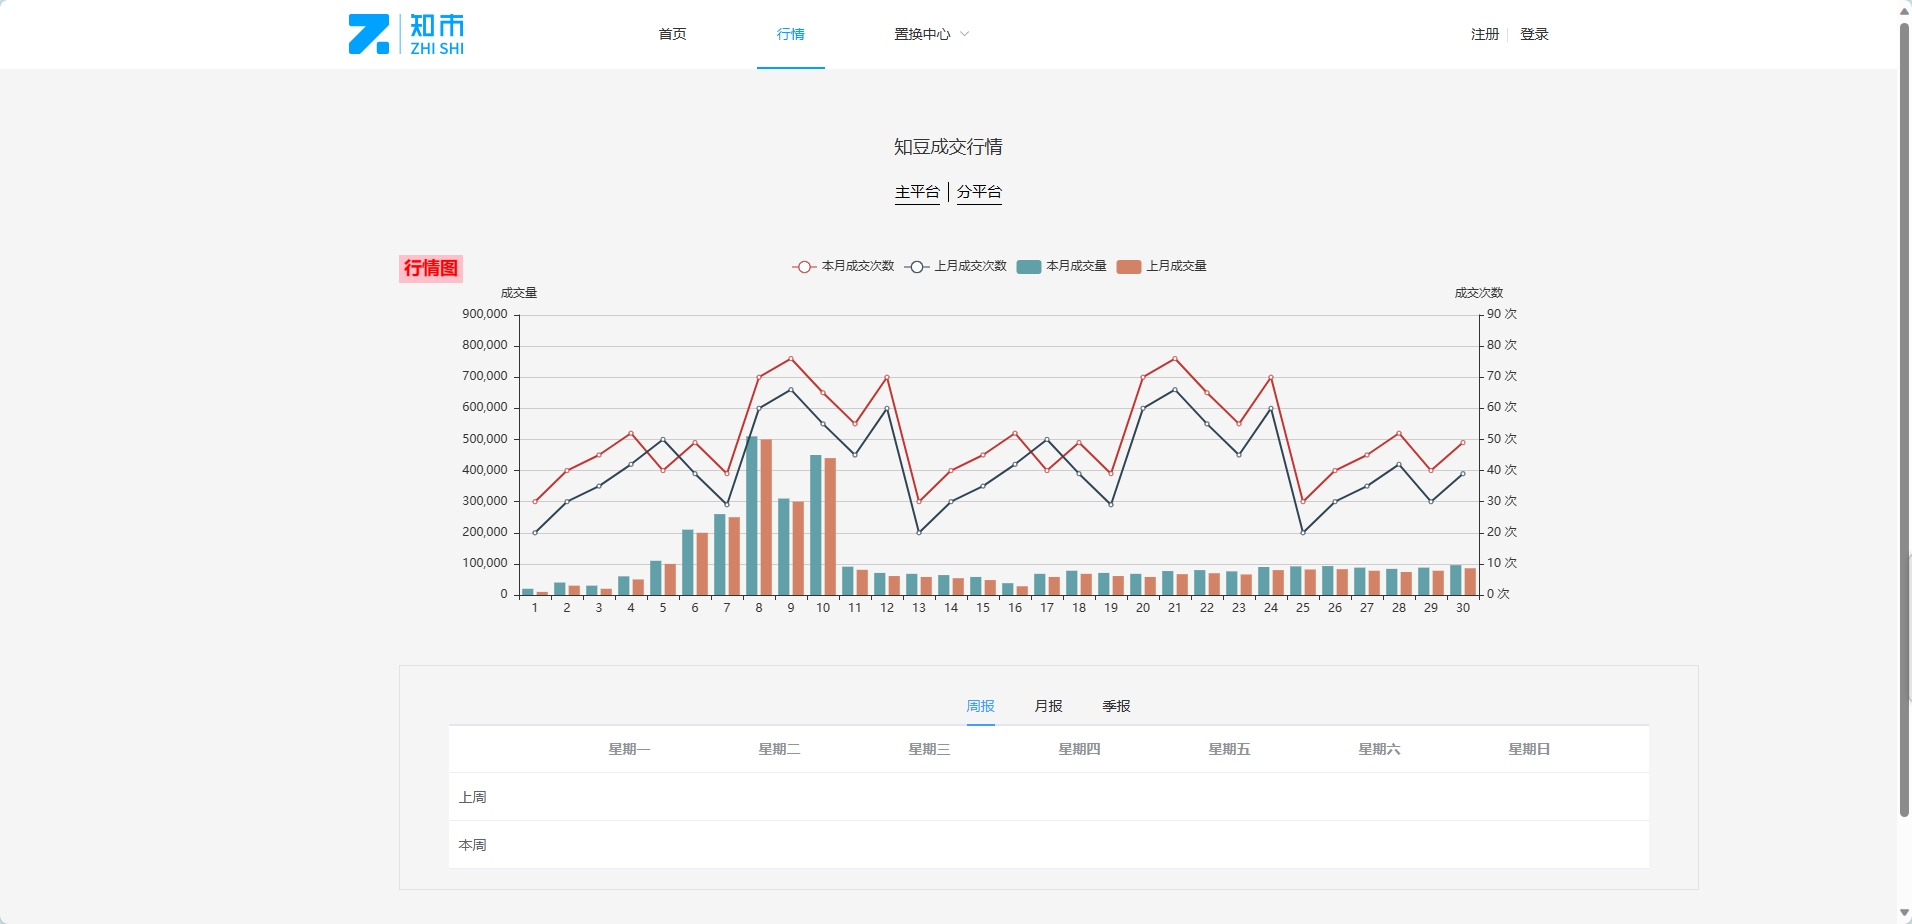Click the 星期三 column header

pos(929,749)
